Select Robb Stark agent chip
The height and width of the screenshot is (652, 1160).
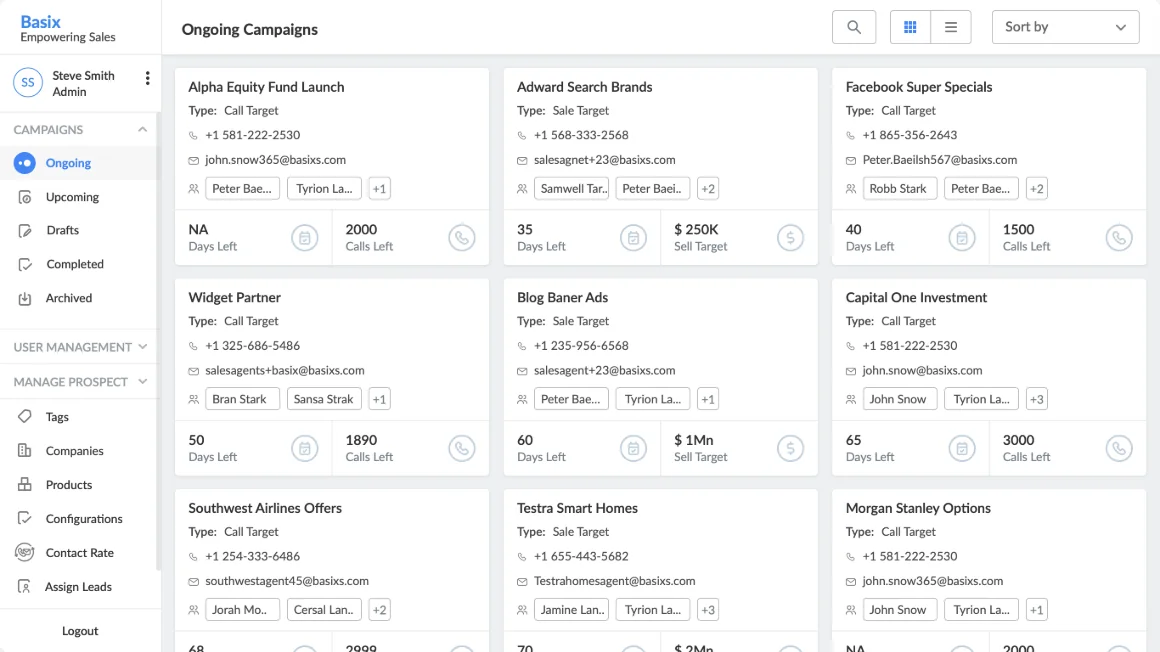coord(900,189)
